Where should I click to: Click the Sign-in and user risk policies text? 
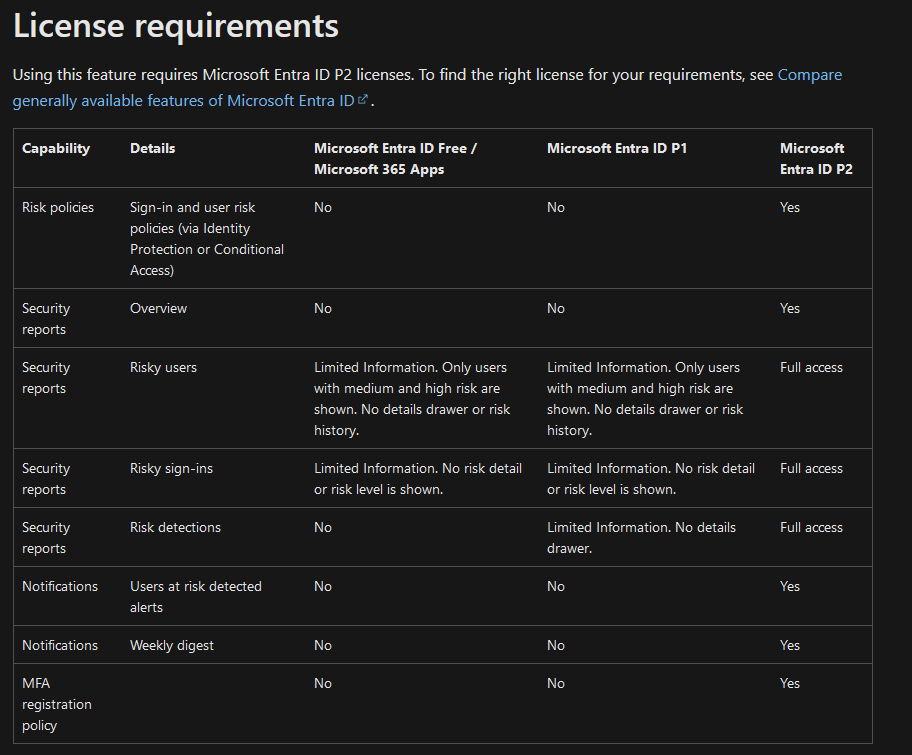[206, 239]
